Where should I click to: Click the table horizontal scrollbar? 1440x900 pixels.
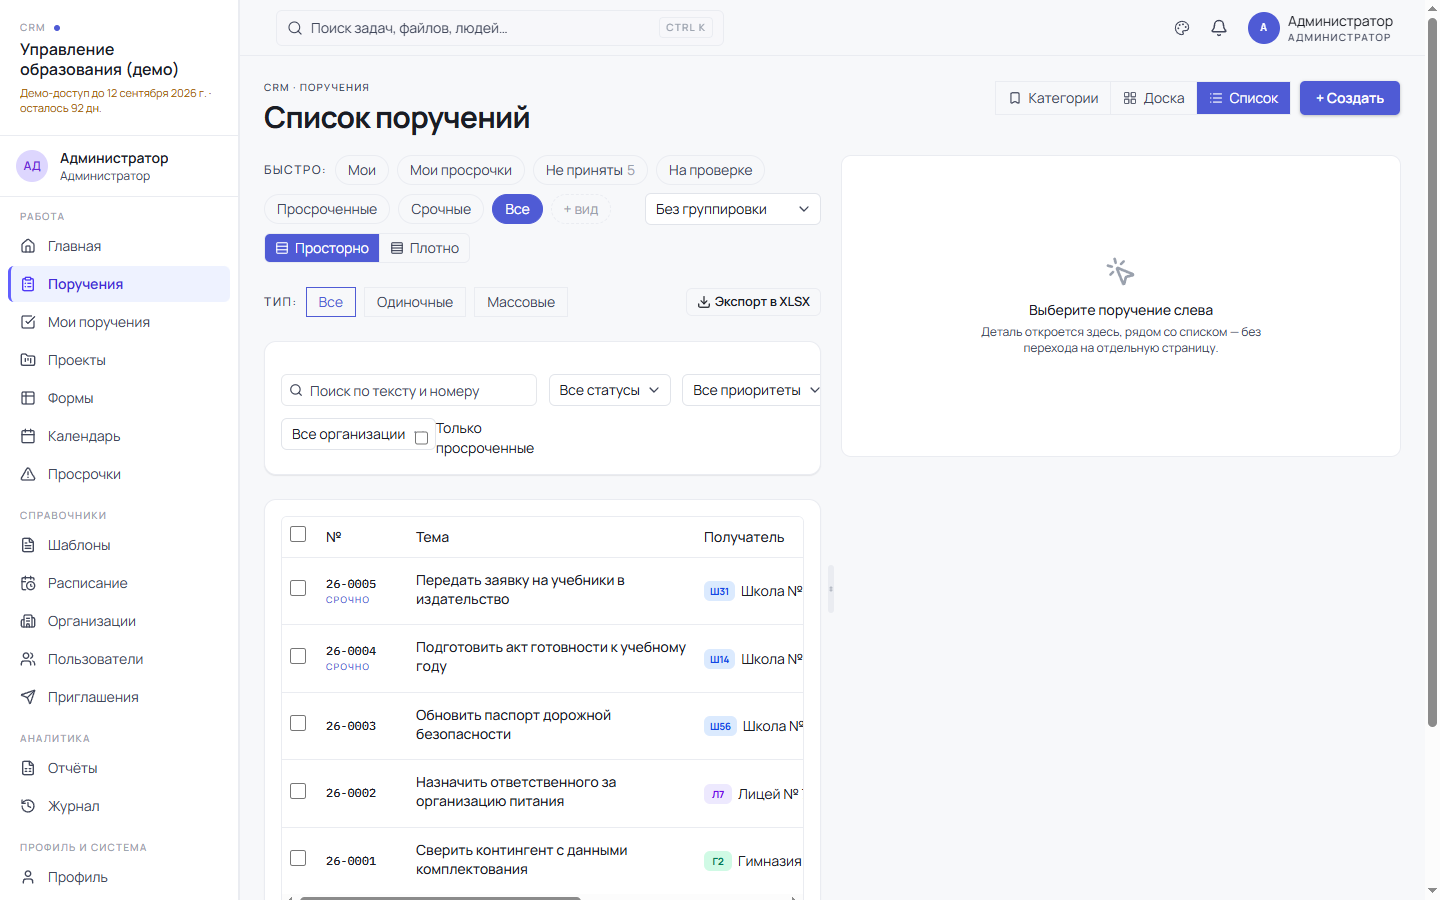point(440,898)
